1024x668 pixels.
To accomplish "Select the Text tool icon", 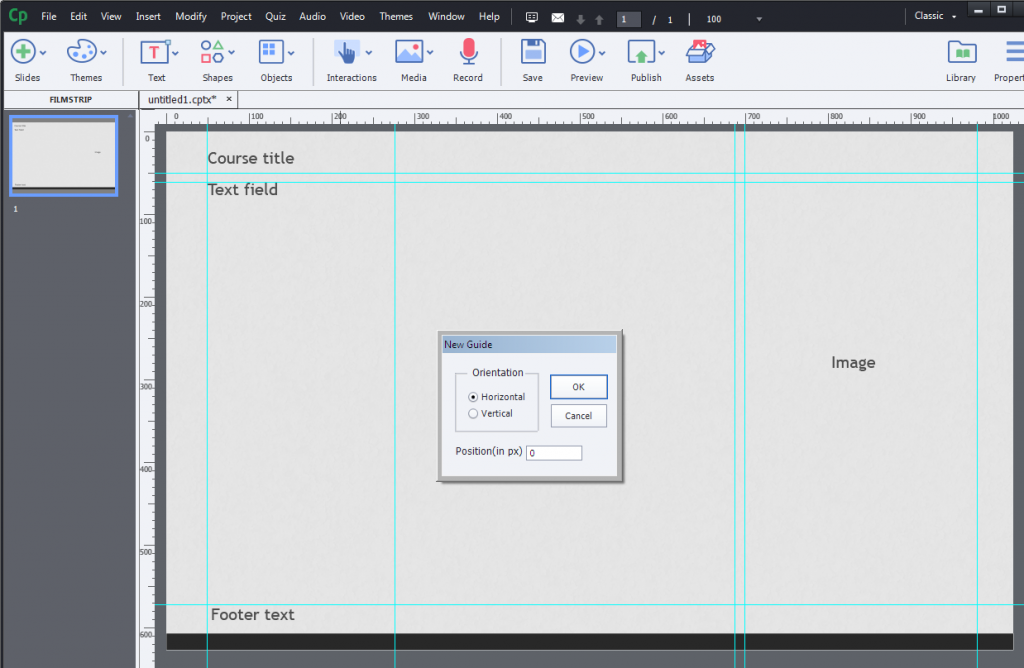I will (154, 52).
